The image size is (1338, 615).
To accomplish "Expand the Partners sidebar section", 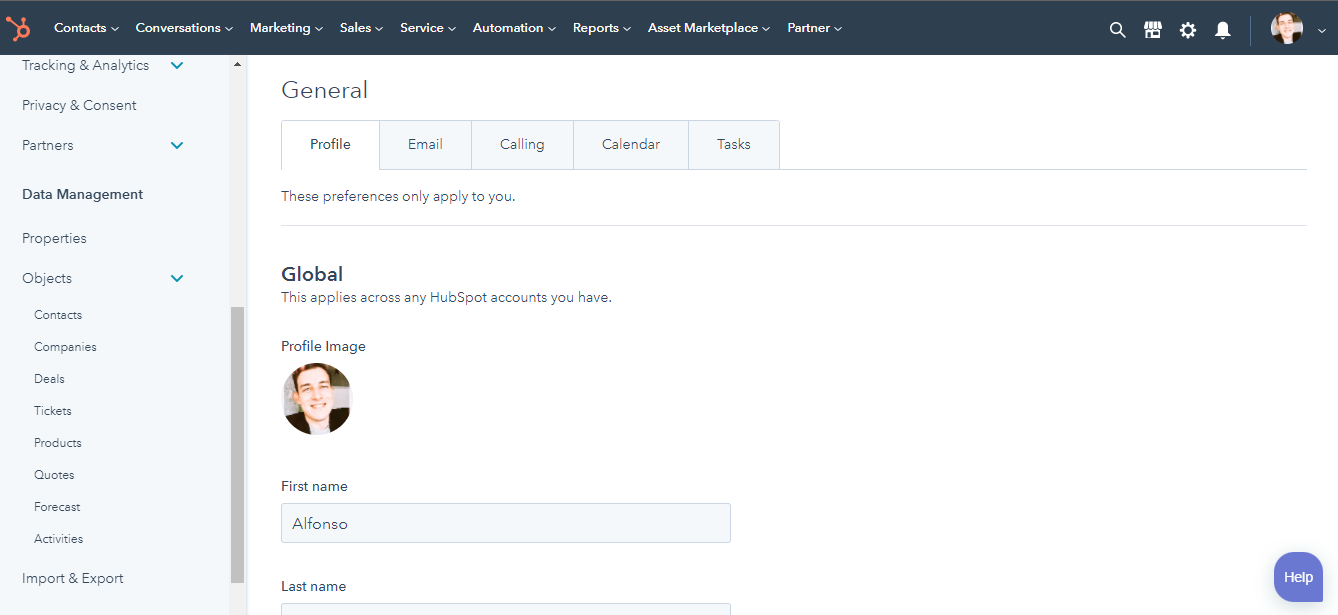I will (177, 145).
